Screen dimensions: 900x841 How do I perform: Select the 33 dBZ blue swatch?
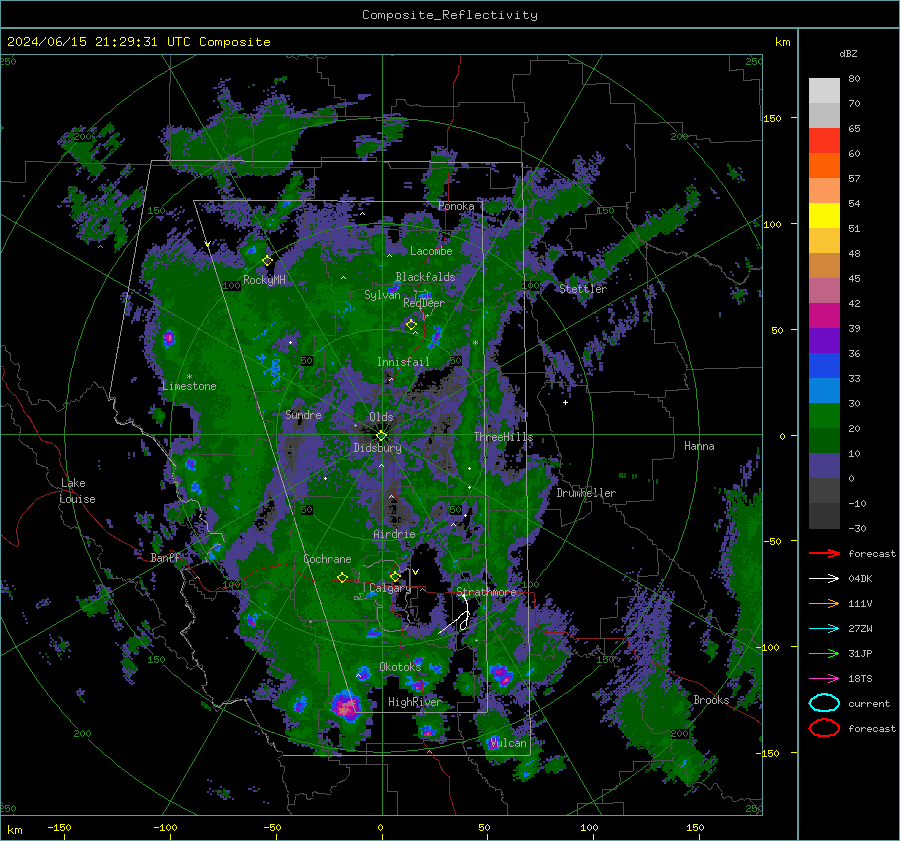click(824, 390)
